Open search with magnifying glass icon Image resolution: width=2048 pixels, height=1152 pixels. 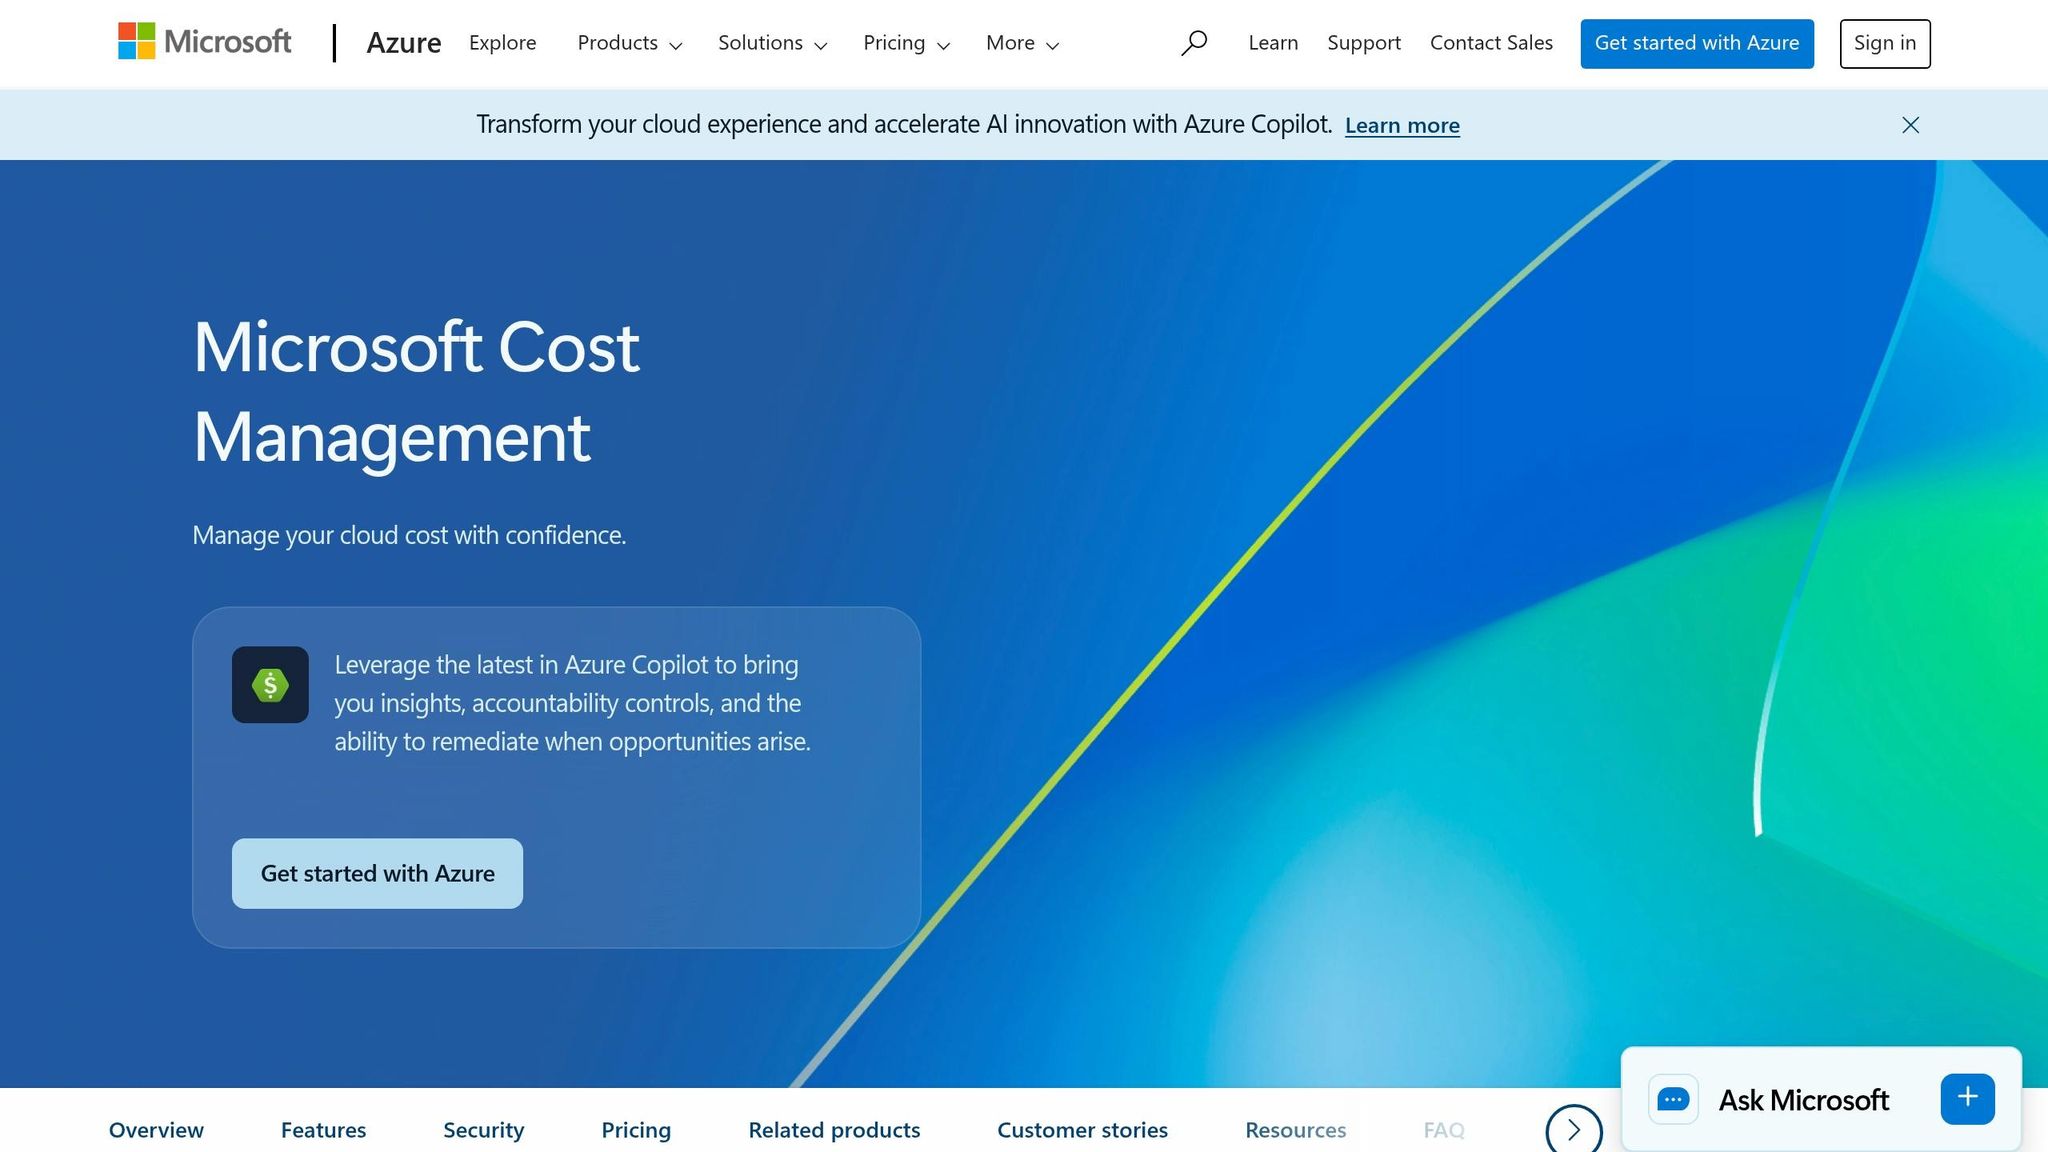point(1193,43)
